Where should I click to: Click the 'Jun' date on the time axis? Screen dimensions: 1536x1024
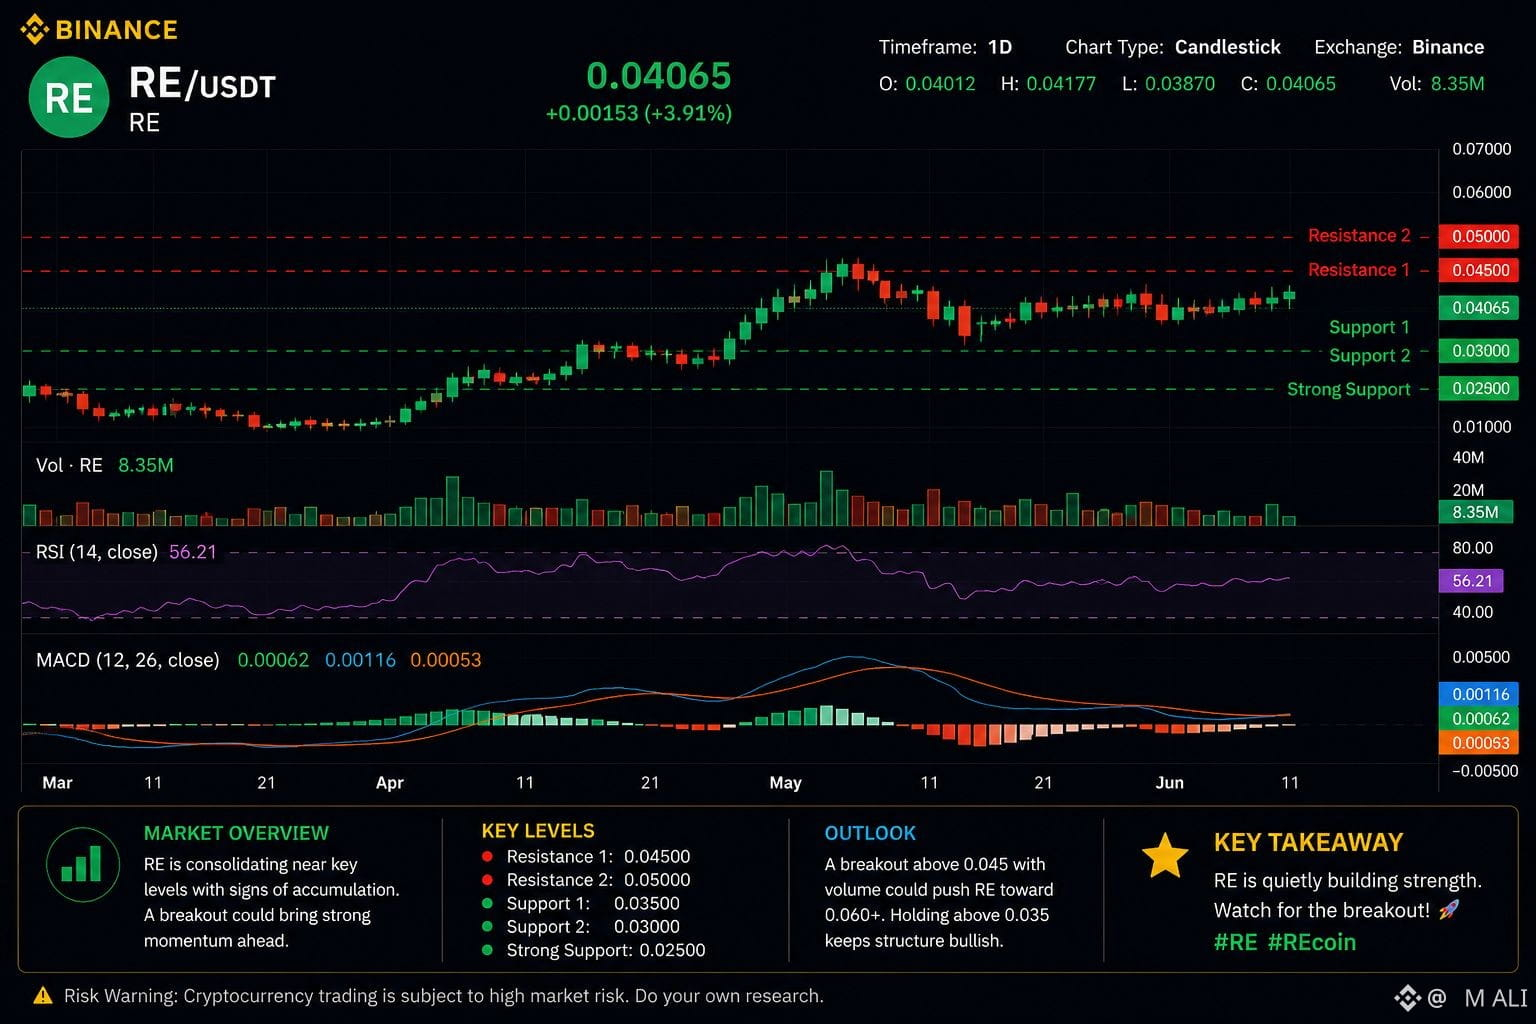tap(1169, 783)
